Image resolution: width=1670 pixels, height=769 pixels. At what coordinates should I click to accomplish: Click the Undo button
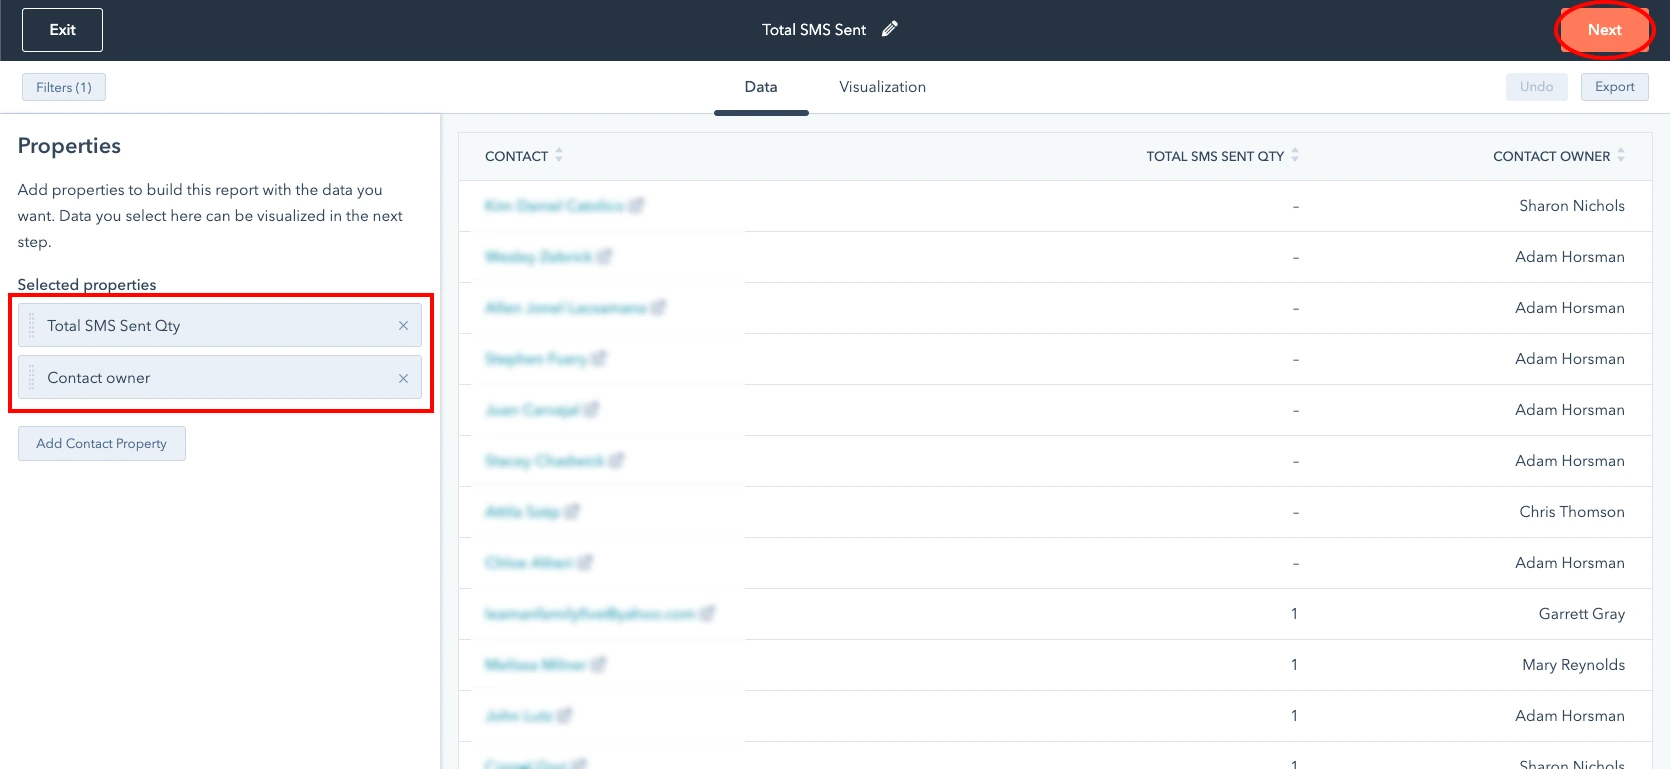coord(1536,87)
